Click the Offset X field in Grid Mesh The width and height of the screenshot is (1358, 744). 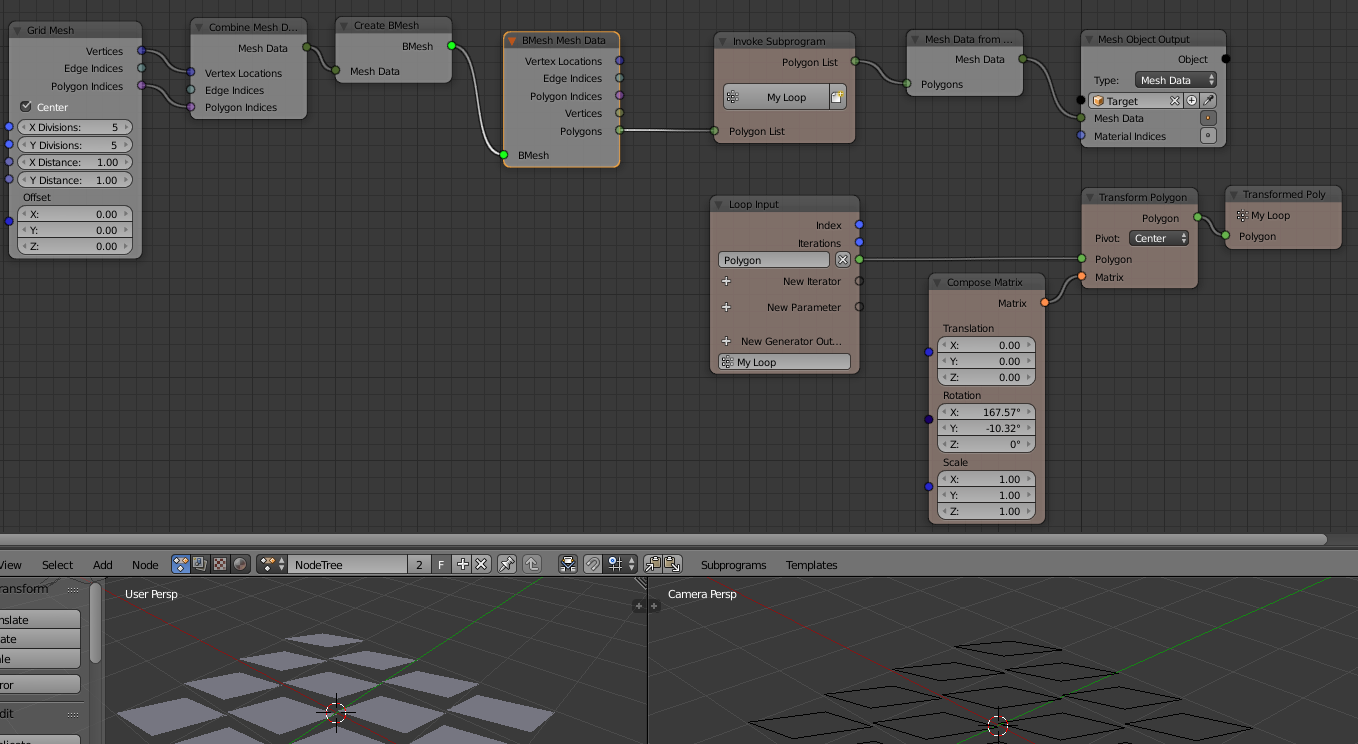tap(75, 214)
